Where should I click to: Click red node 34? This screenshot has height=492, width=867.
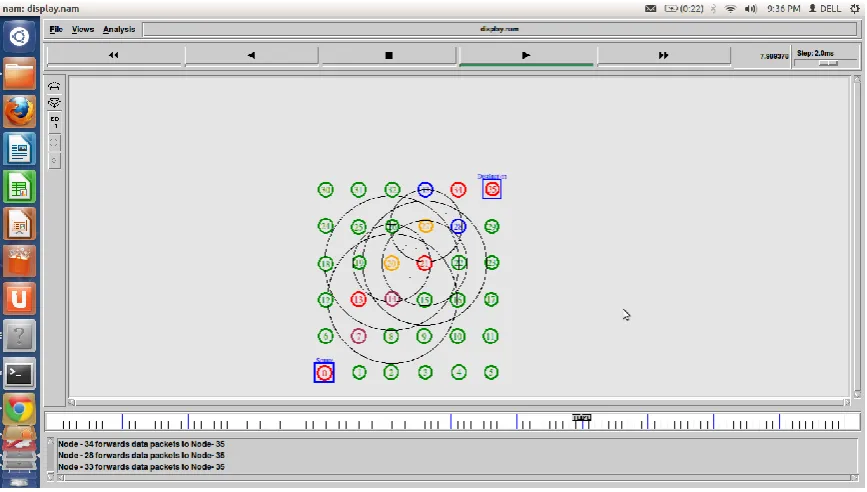pos(458,190)
